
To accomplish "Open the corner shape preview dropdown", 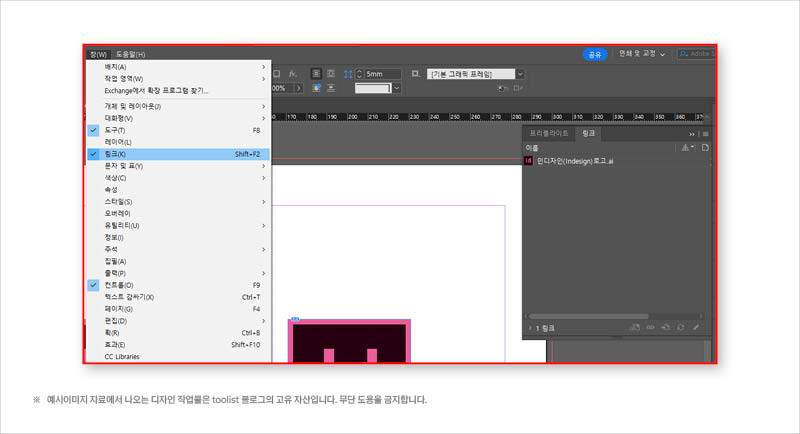I will 396,88.
